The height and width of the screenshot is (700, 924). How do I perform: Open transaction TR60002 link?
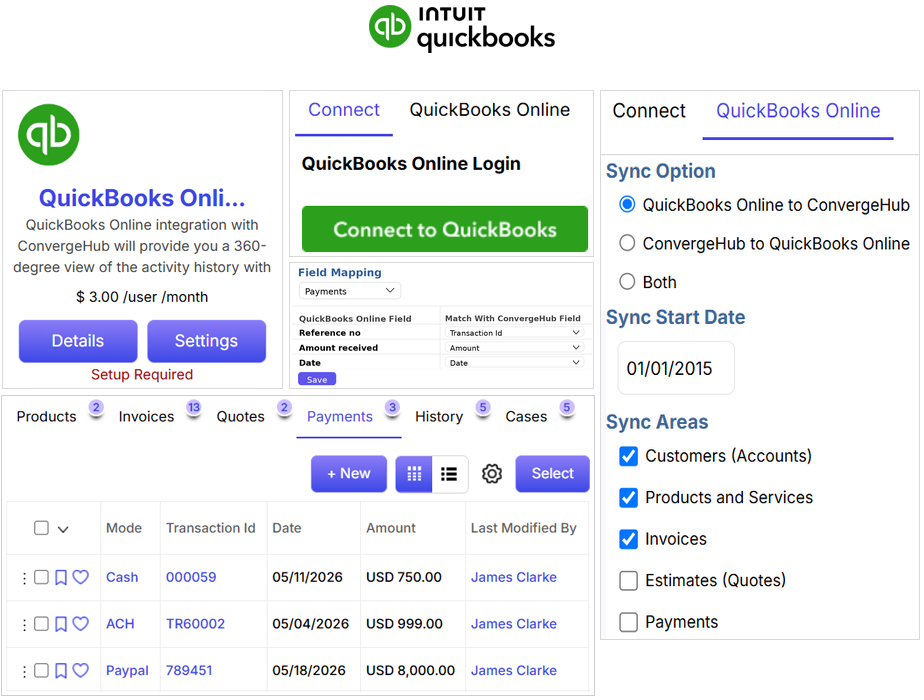point(195,624)
